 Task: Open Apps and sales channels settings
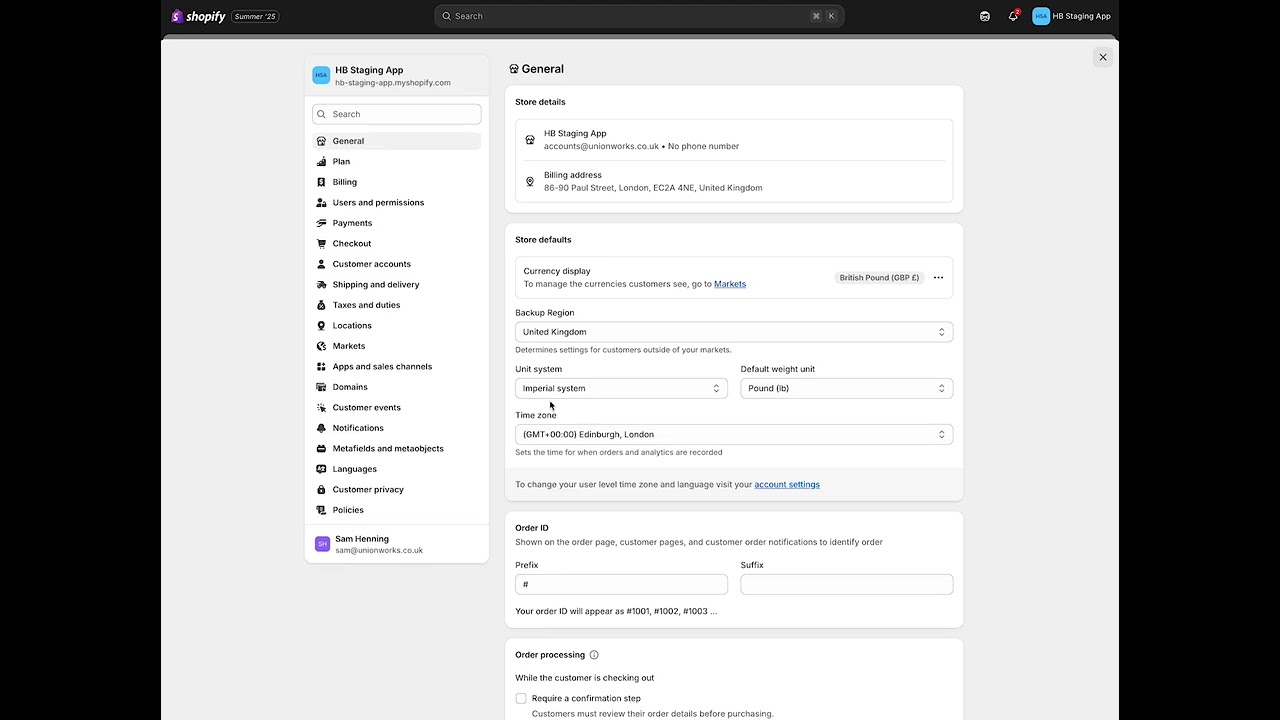[397, 367]
